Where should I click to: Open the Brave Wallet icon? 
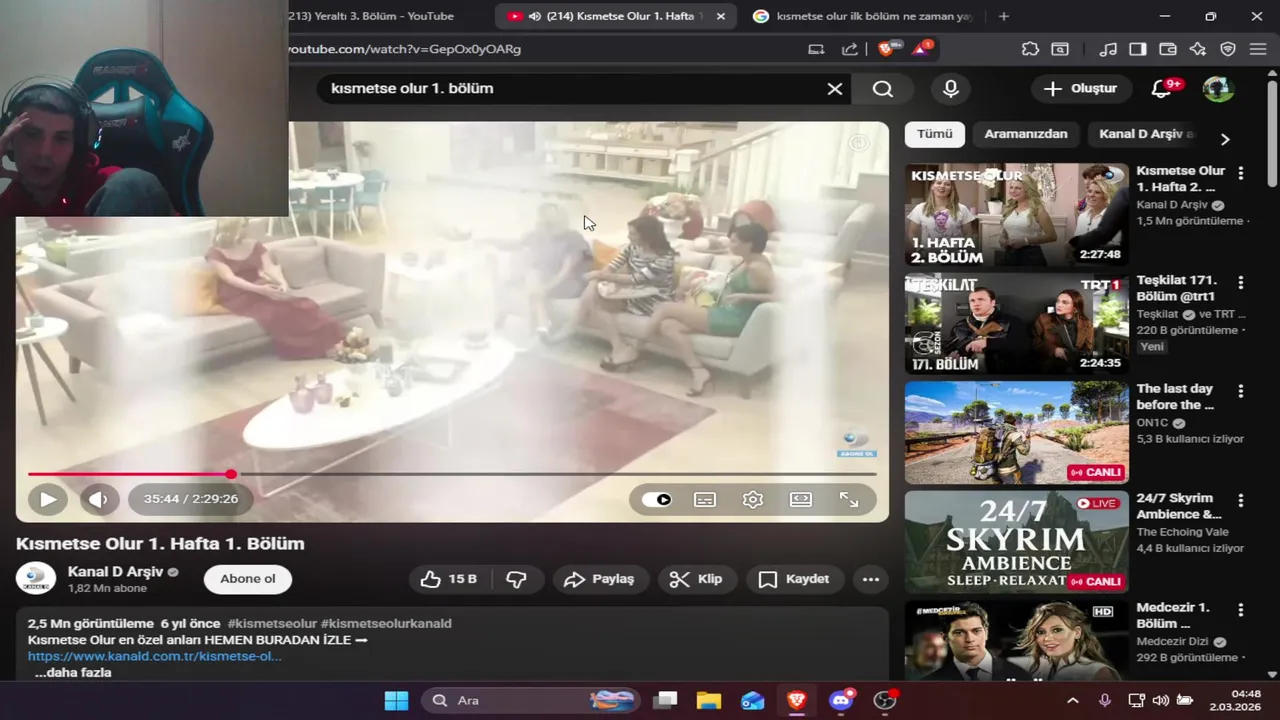click(x=1168, y=49)
